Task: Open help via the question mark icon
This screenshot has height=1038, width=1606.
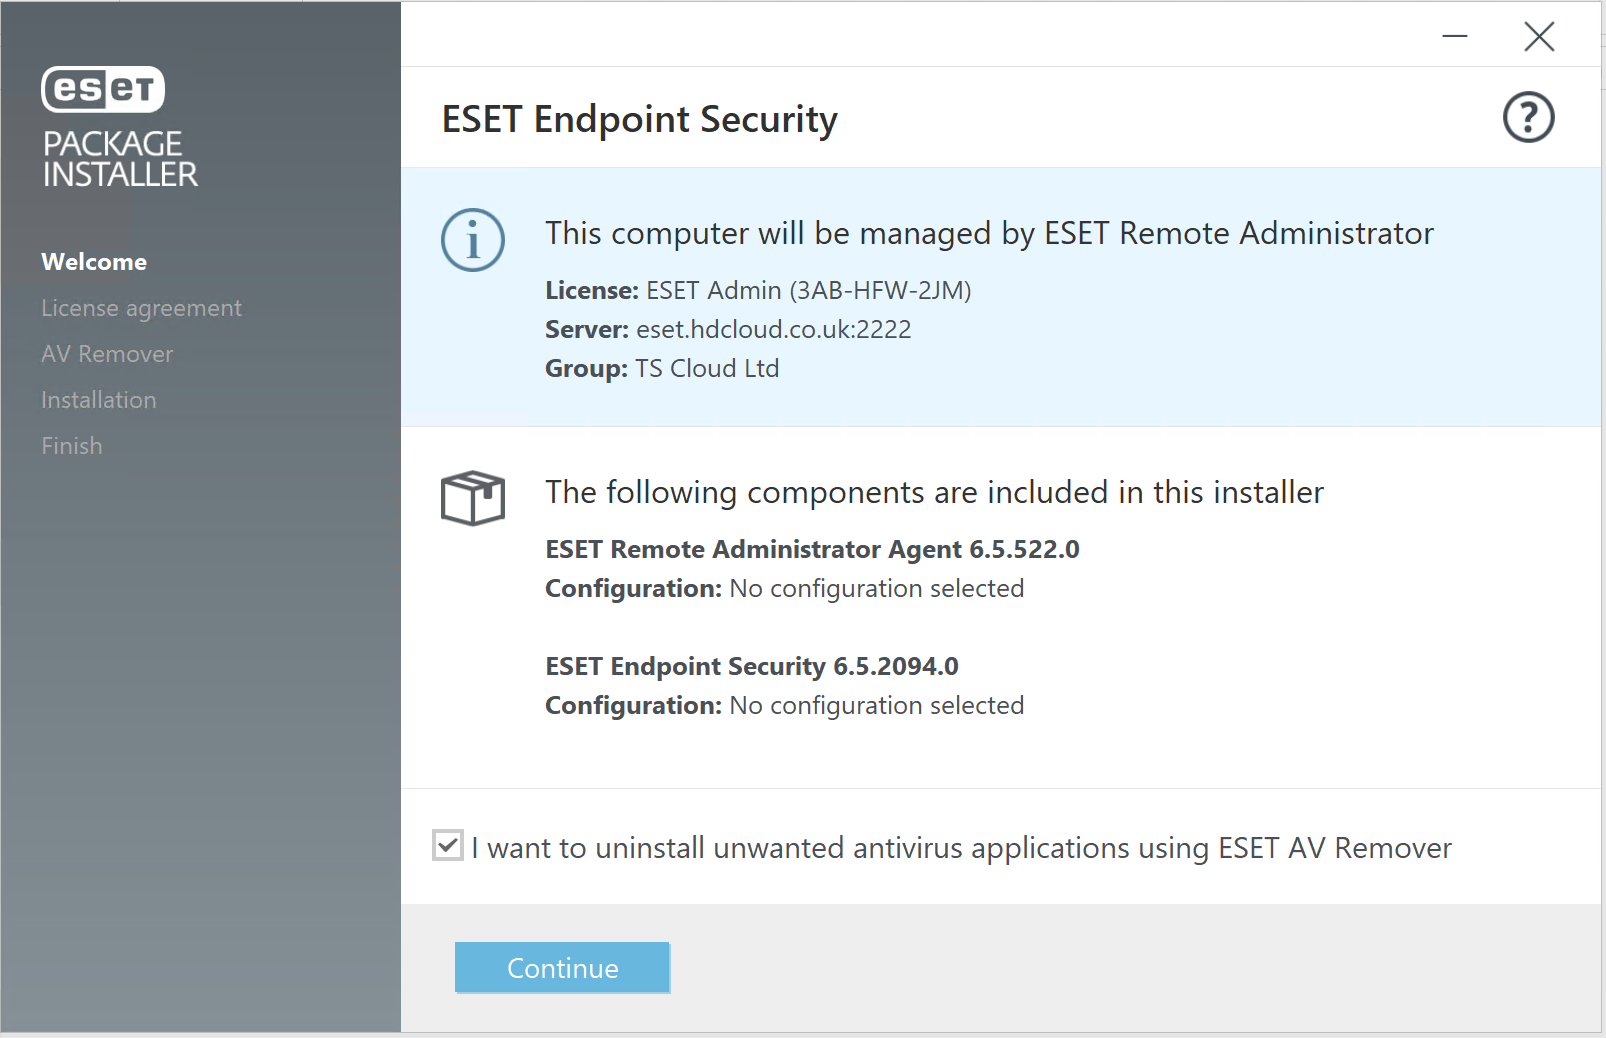Action: click(1528, 117)
